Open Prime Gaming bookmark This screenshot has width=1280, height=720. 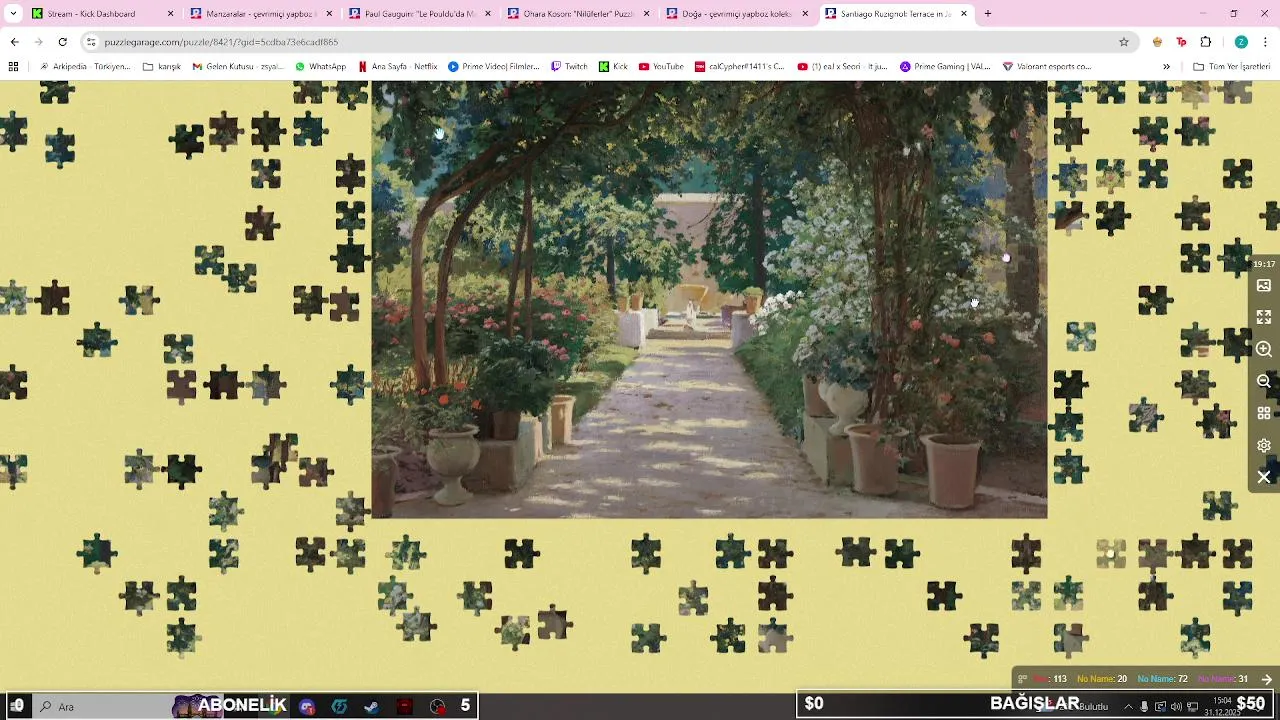(945, 67)
